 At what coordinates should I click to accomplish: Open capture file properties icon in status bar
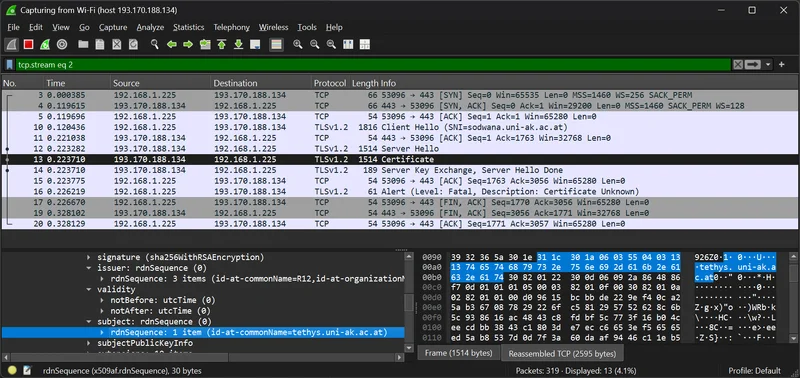[27, 371]
